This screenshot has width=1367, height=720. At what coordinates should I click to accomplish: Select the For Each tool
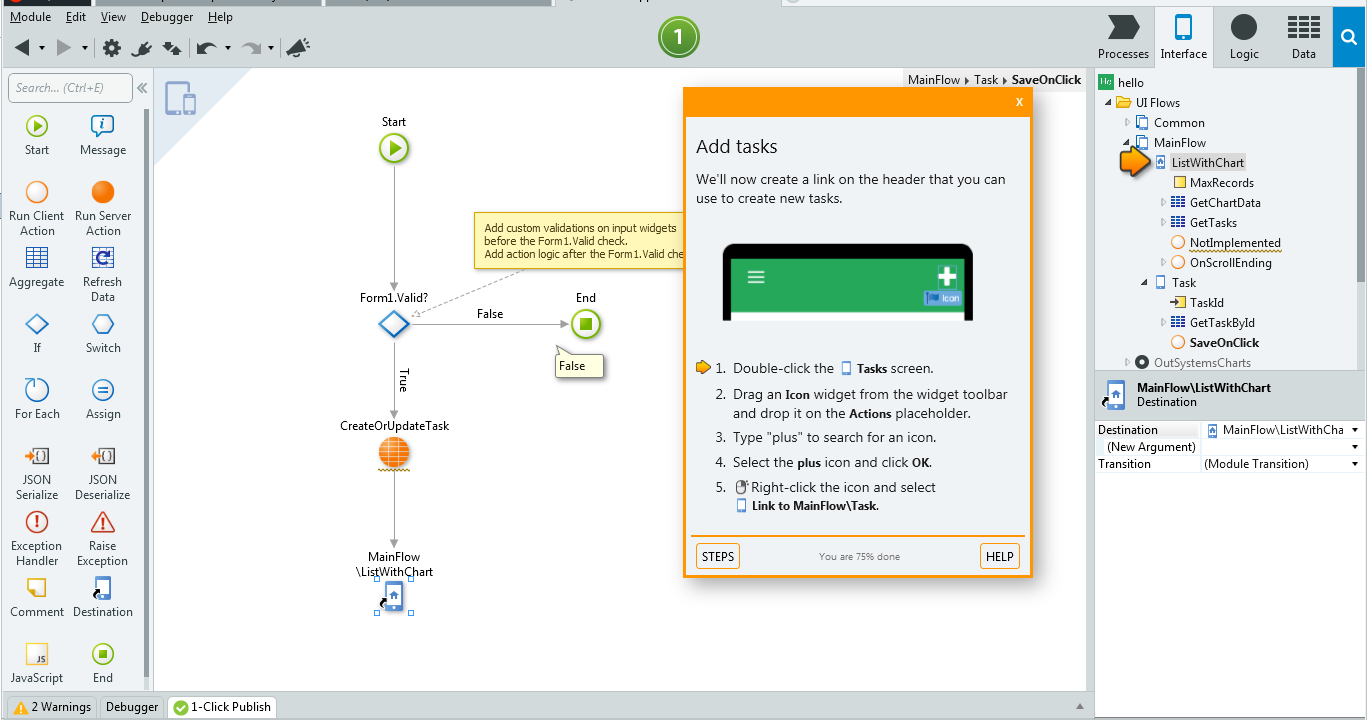coord(37,399)
